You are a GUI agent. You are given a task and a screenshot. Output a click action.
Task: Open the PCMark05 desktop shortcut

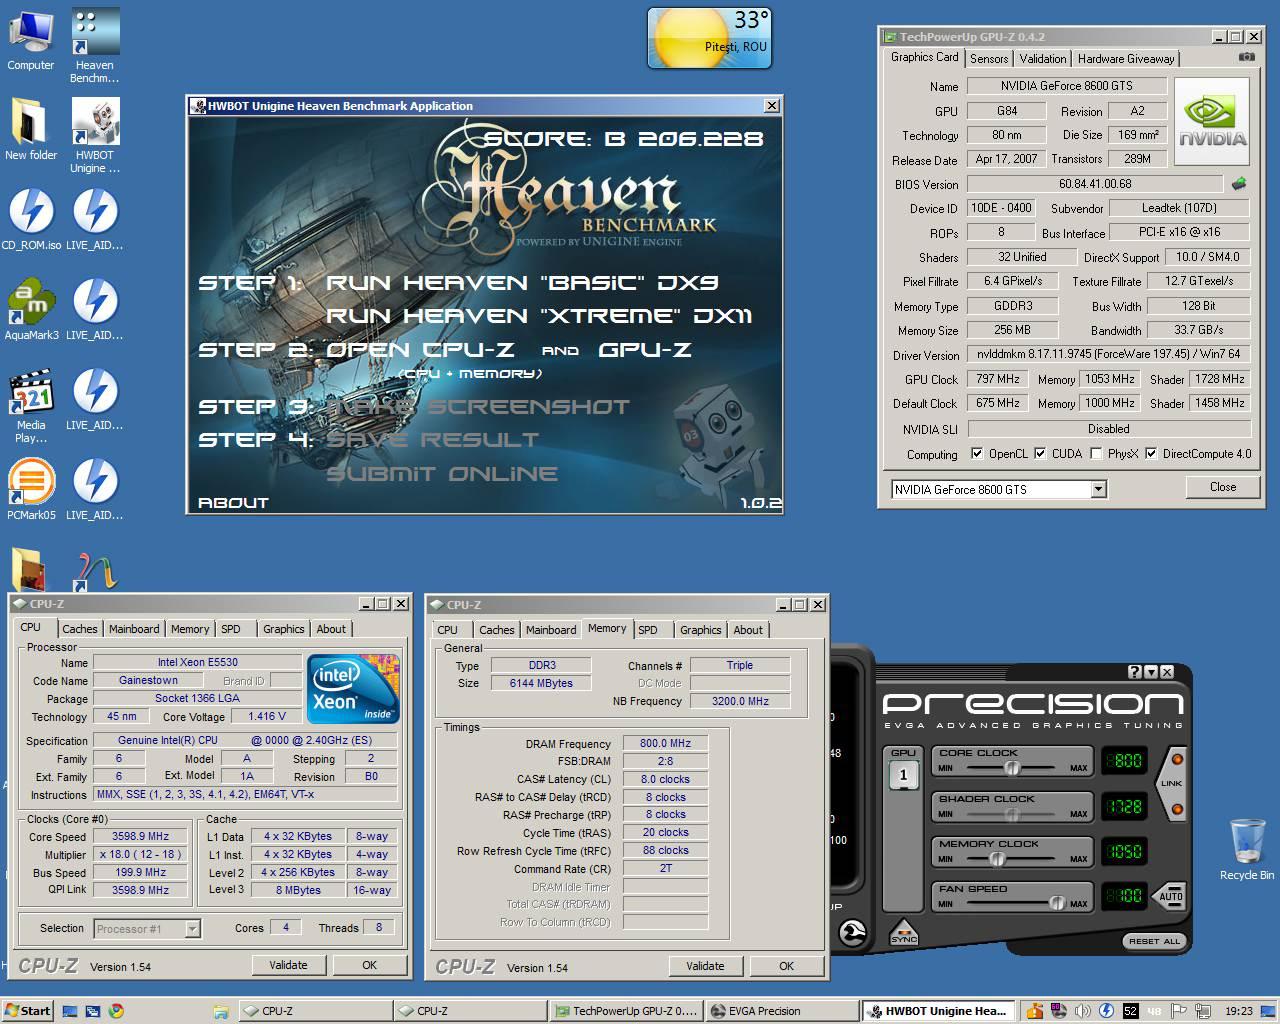(31, 490)
